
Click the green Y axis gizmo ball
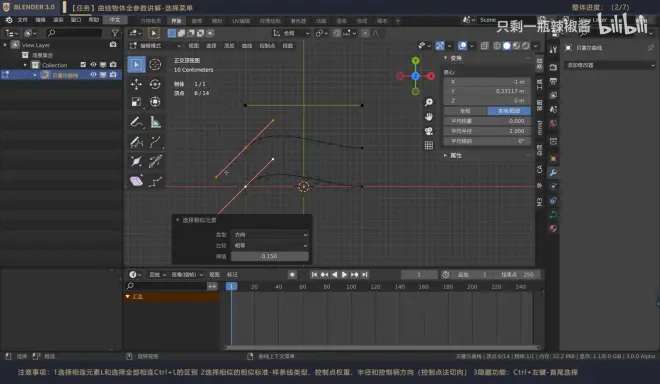pyautogui.click(x=415, y=61)
